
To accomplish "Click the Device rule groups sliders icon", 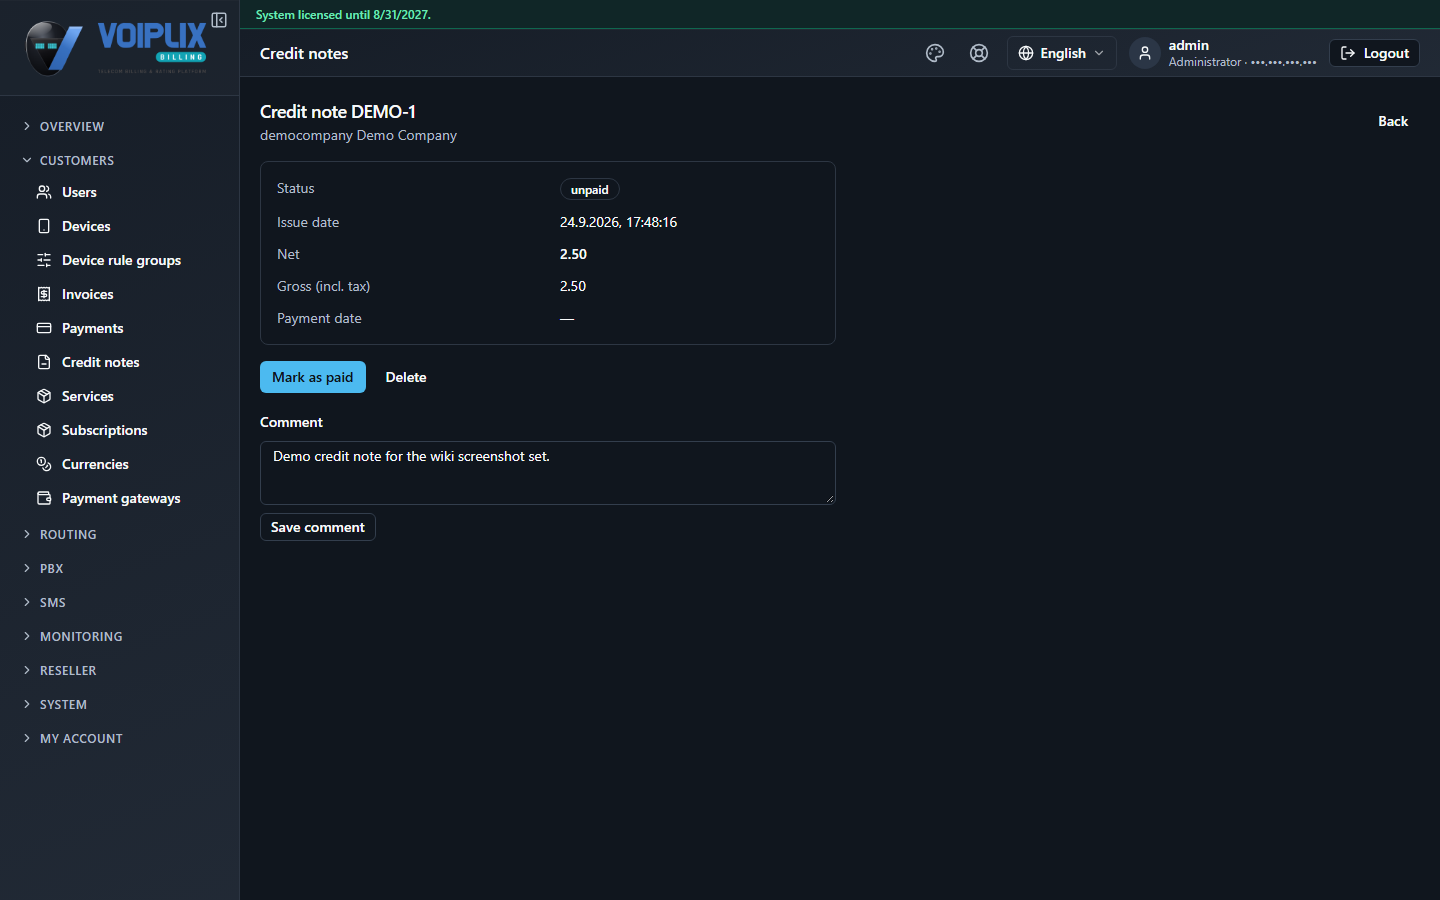I will click(44, 260).
